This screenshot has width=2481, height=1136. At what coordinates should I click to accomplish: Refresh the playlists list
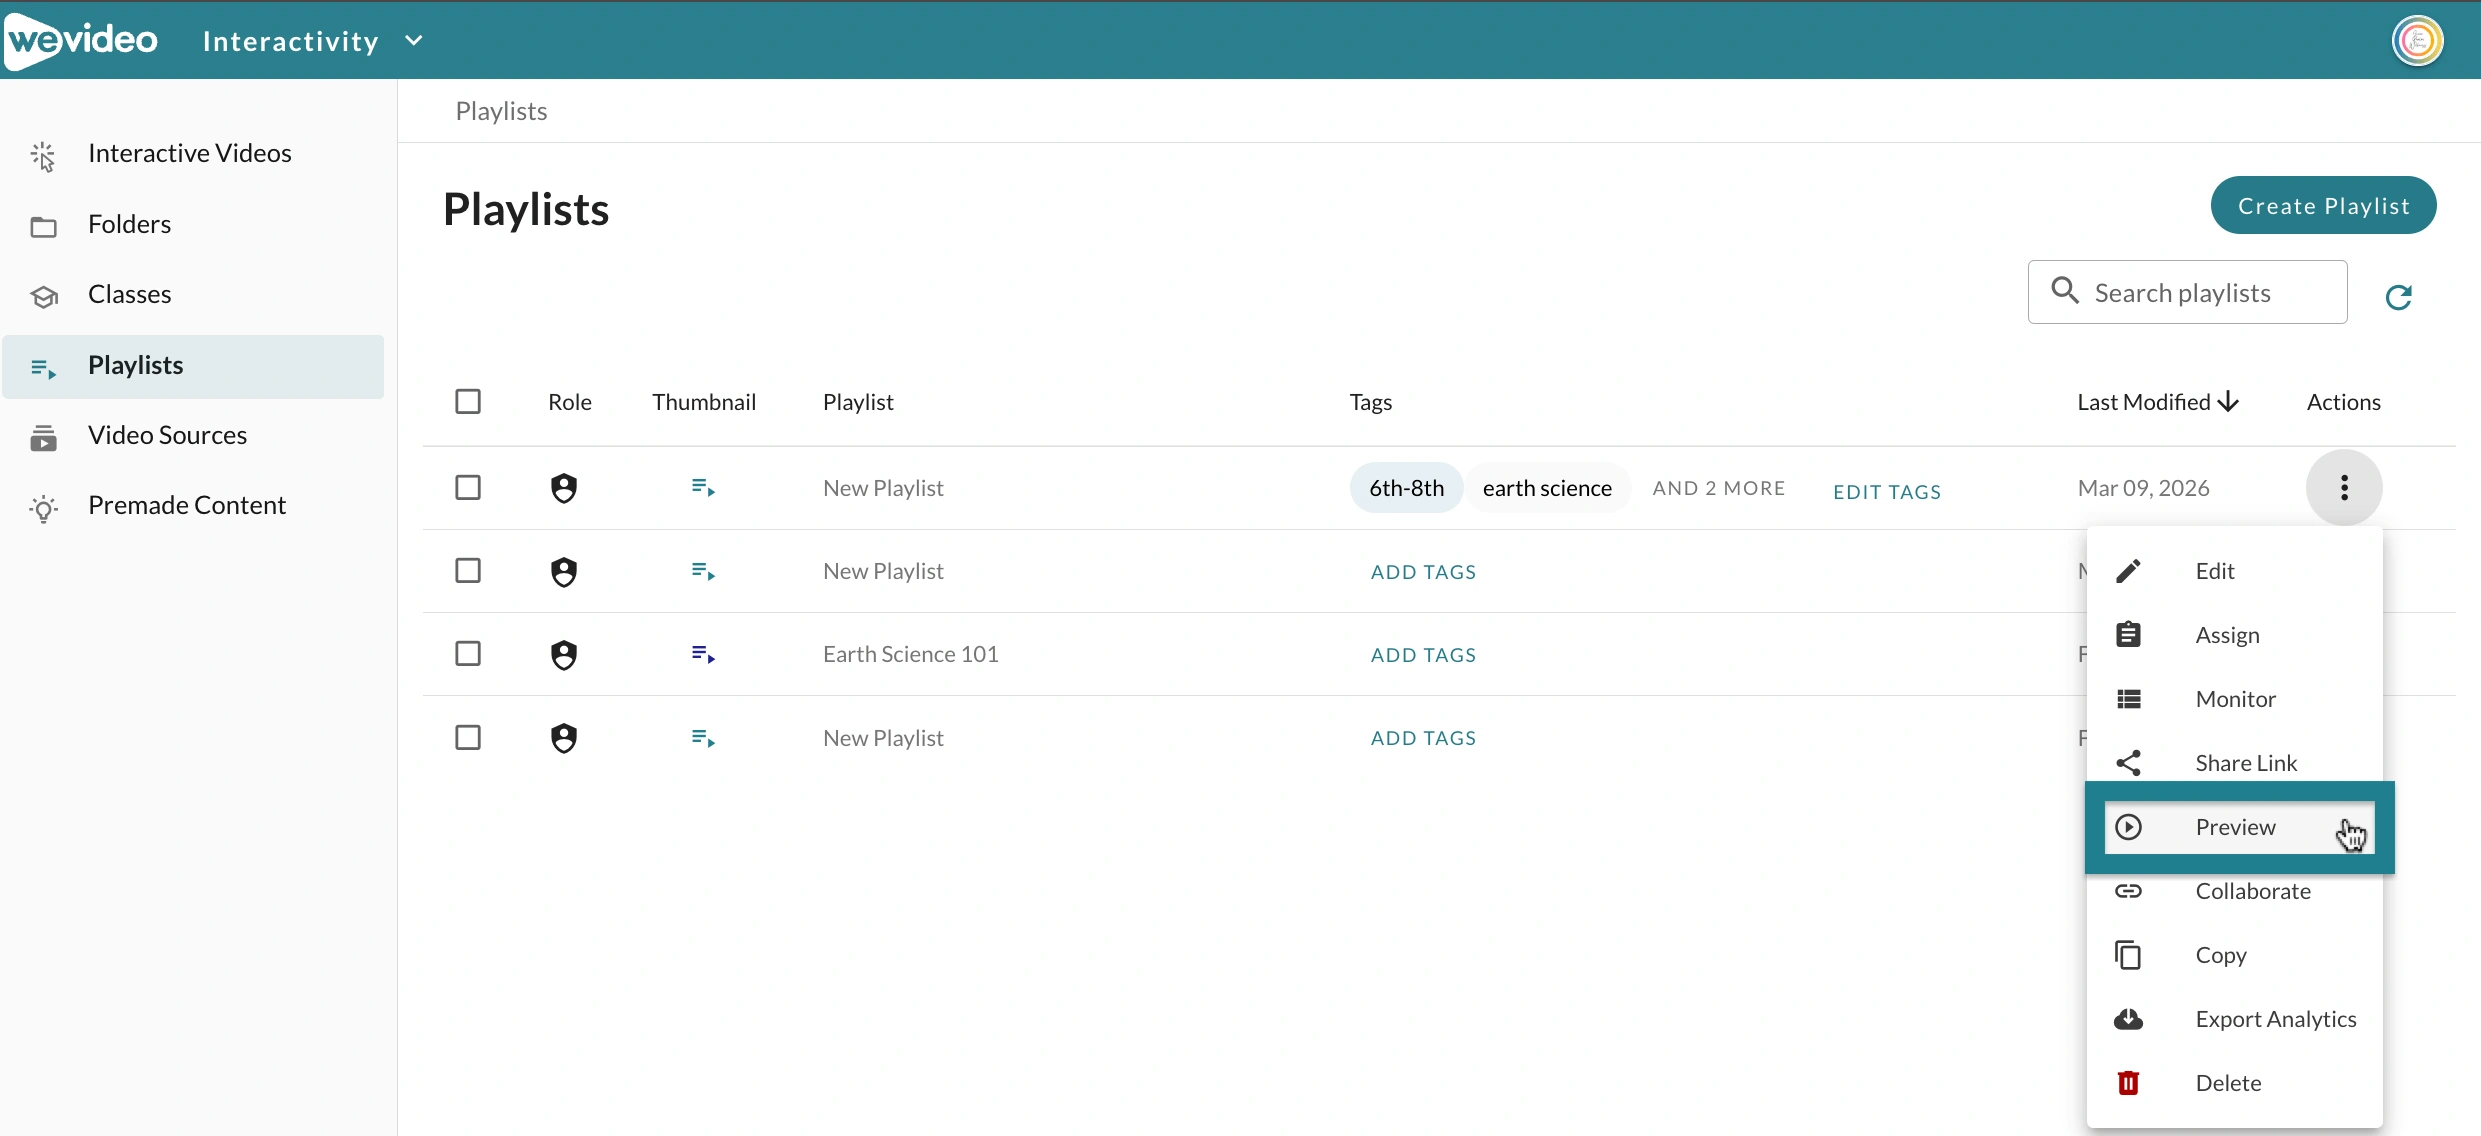pyautogui.click(x=2399, y=297)
